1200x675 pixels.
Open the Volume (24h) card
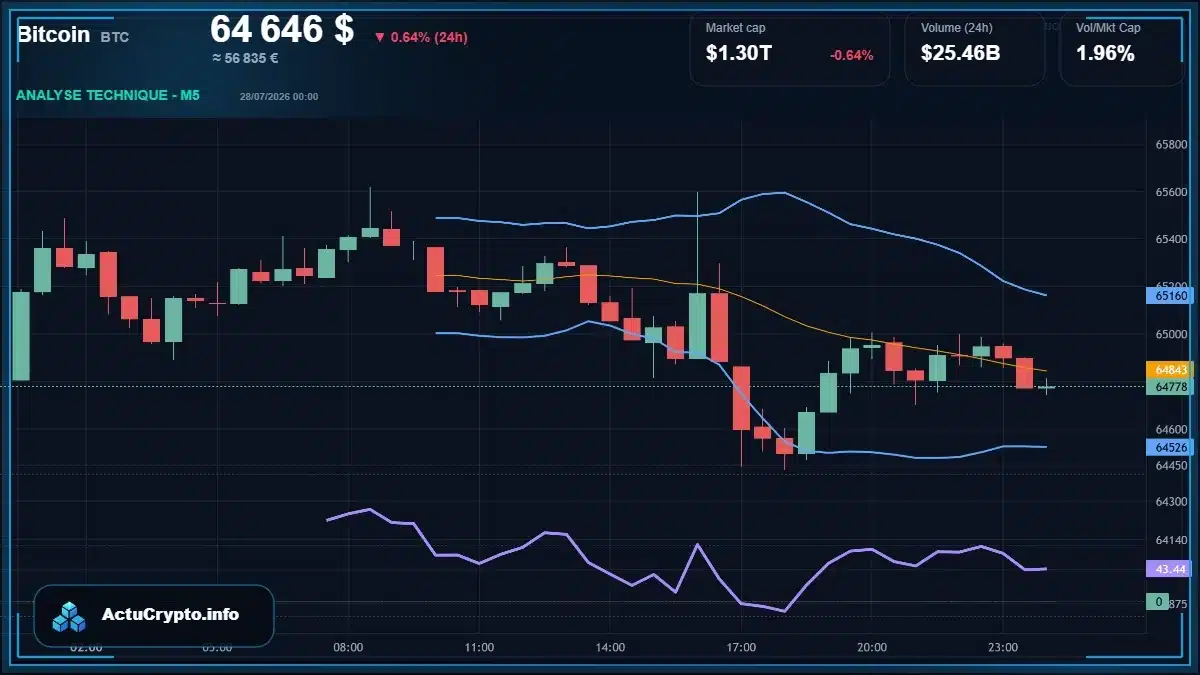[x=975, y=50]
